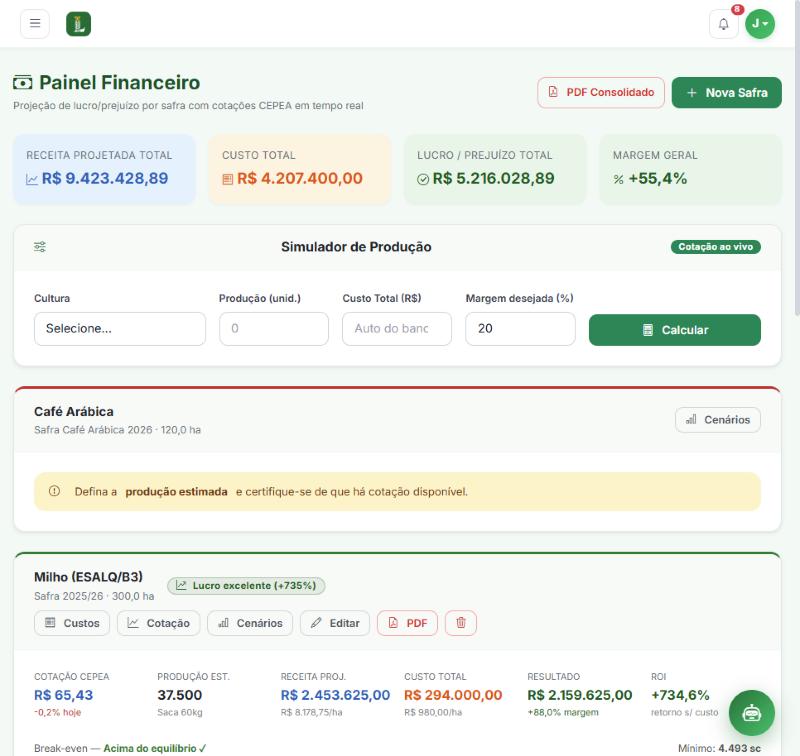Focus the Produção (unid.) field

(x=274, y=329)
